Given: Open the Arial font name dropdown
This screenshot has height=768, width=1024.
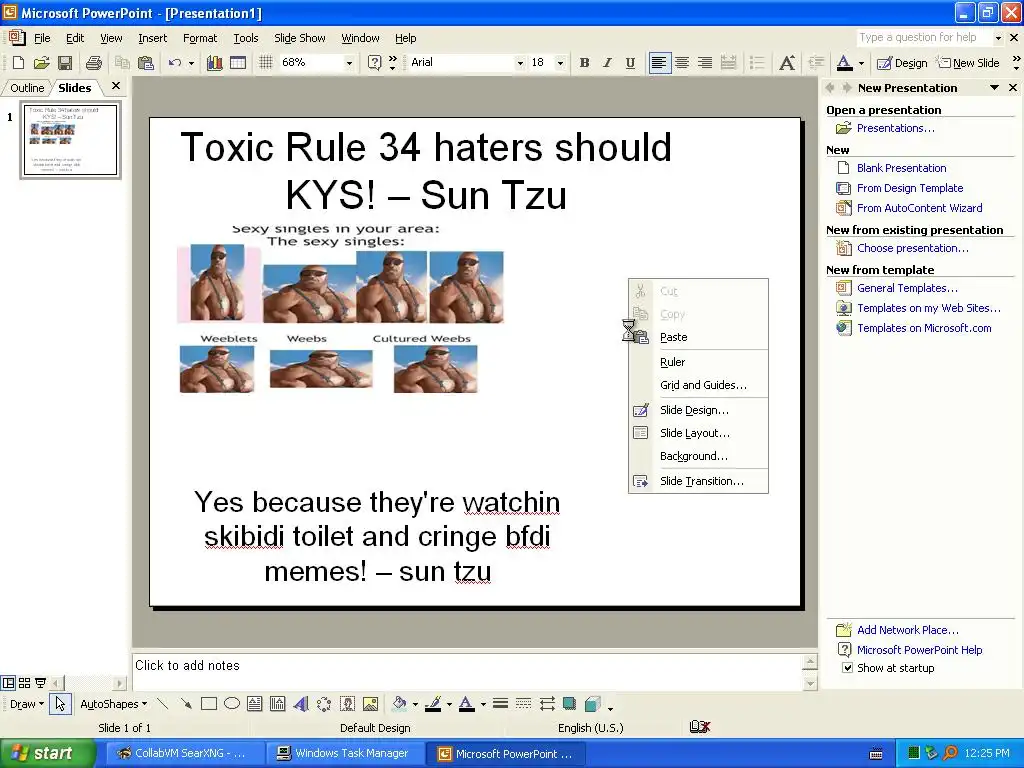Looking at the screenshot, I should (x=520, y=63).
